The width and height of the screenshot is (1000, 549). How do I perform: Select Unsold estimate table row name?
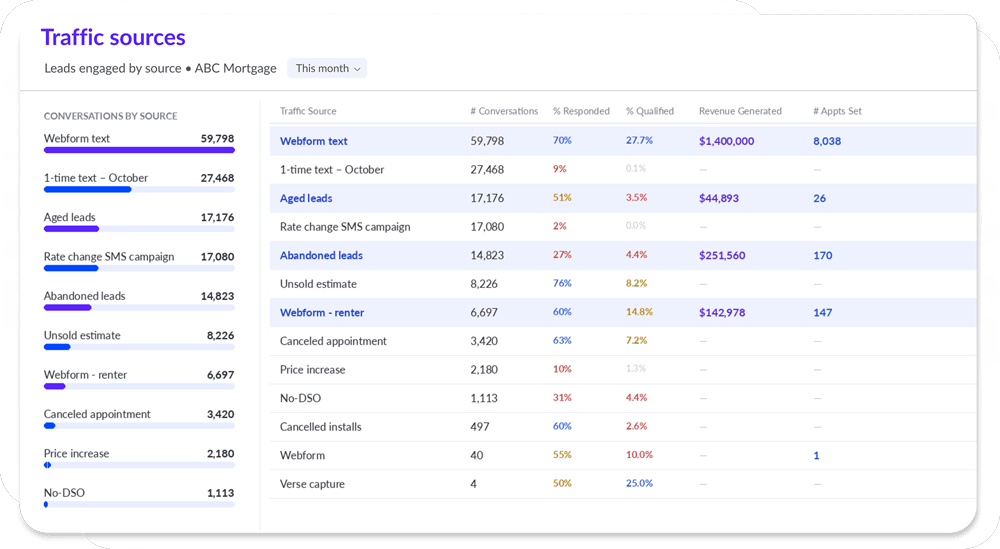(x=318, y=284)
